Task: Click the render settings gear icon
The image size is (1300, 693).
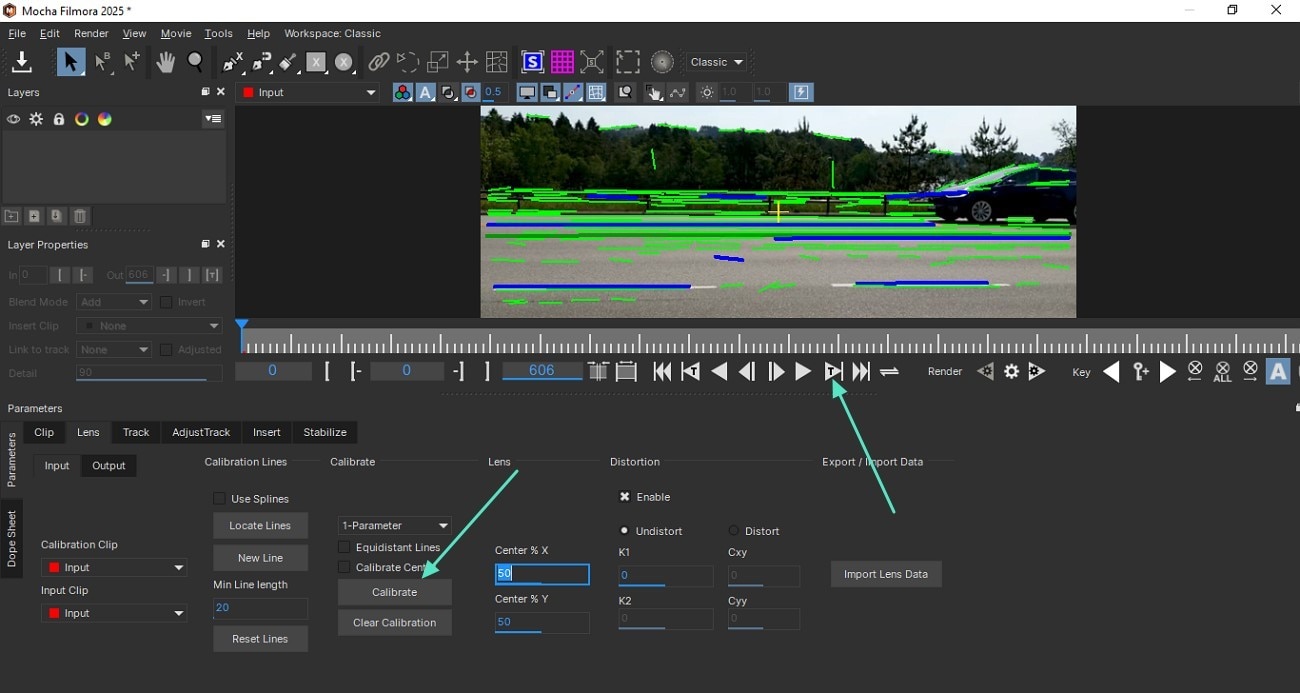Action: pyautogui.click(x=1011, y=372)
